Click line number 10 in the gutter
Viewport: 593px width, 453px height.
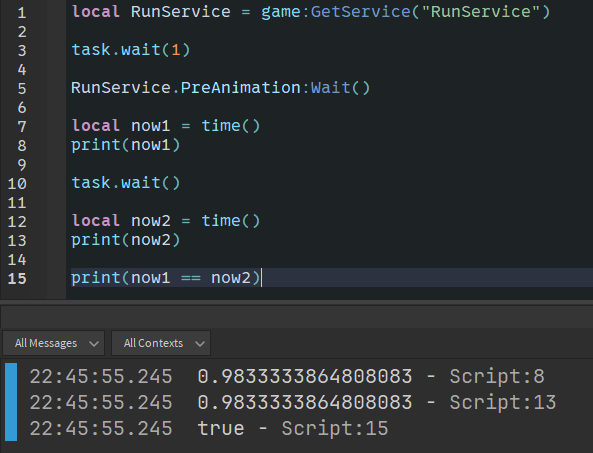click(17, 183)
